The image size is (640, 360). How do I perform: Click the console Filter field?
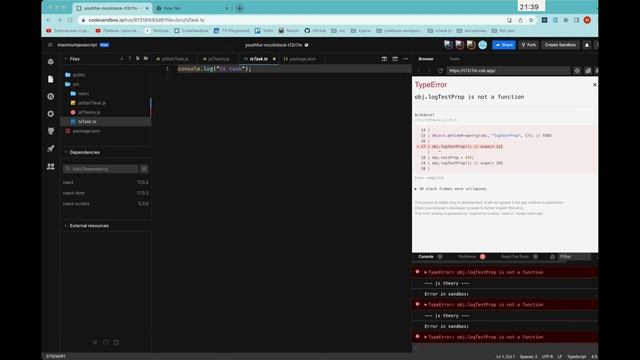click(x=574, y=257)
